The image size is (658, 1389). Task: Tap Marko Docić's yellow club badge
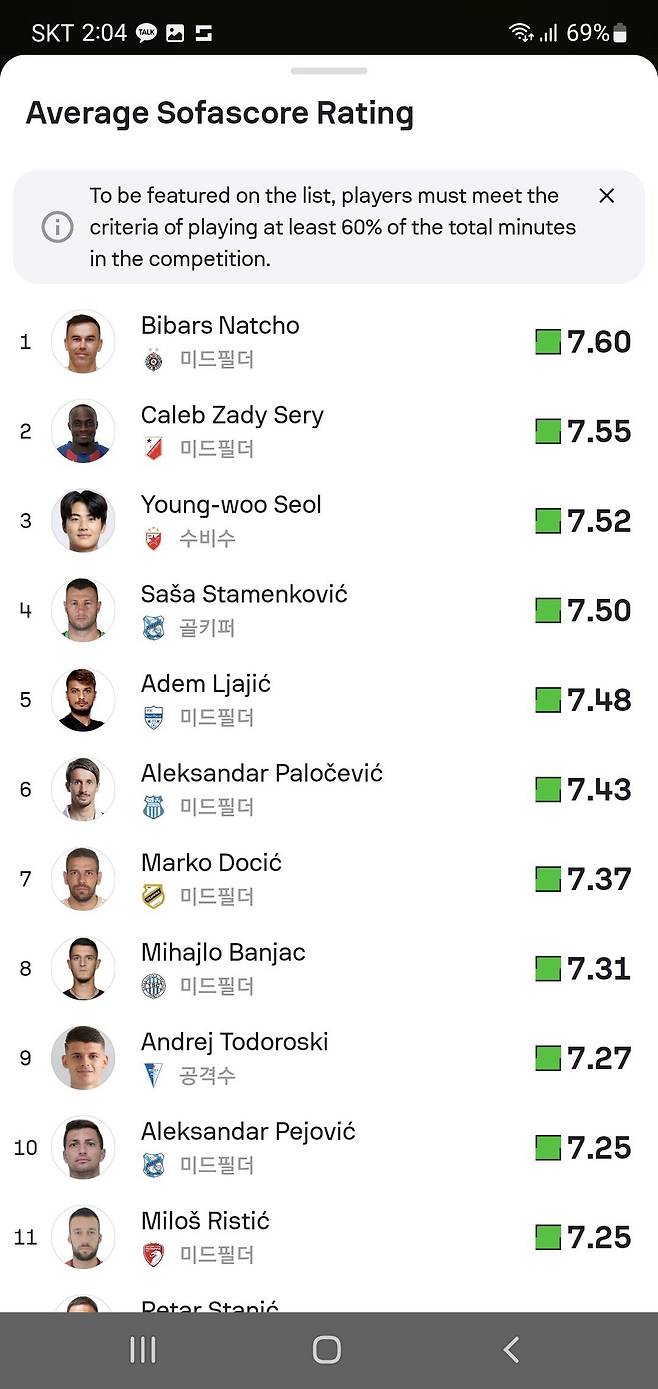153,896
